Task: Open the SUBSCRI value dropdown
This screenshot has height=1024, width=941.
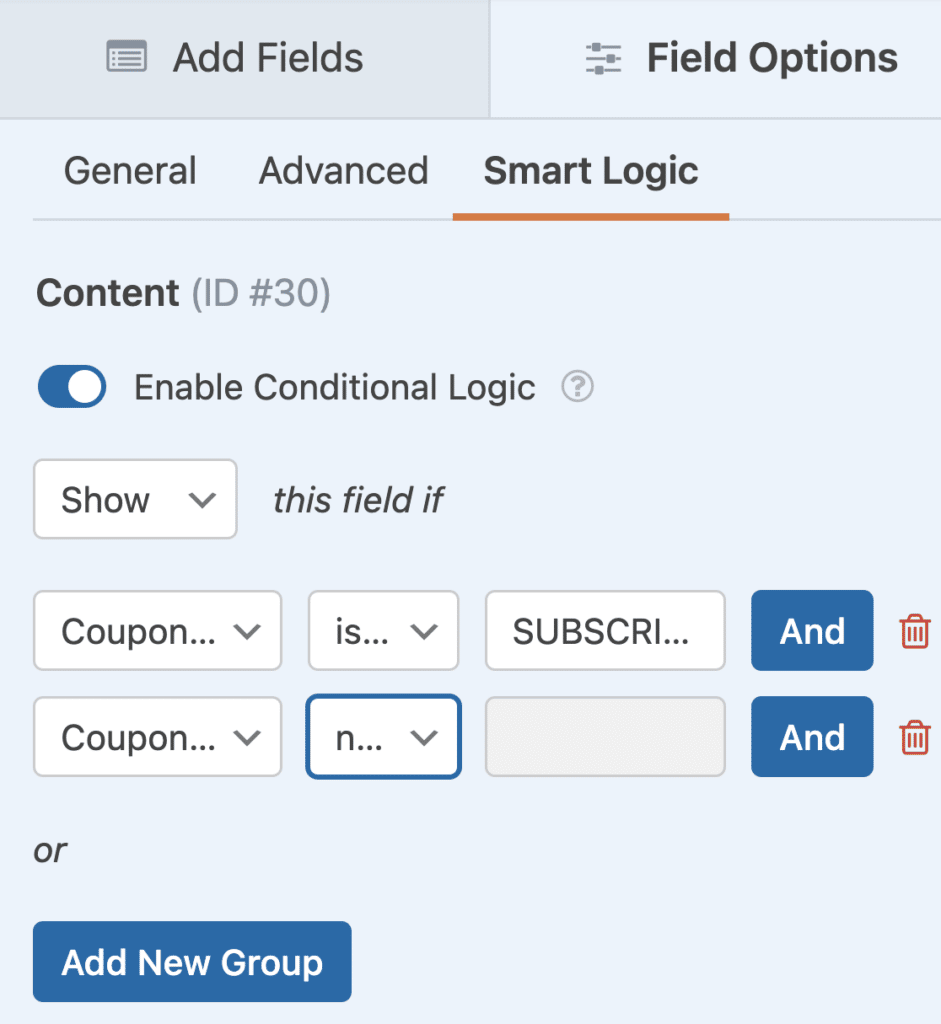Action: tap(604, 631)
